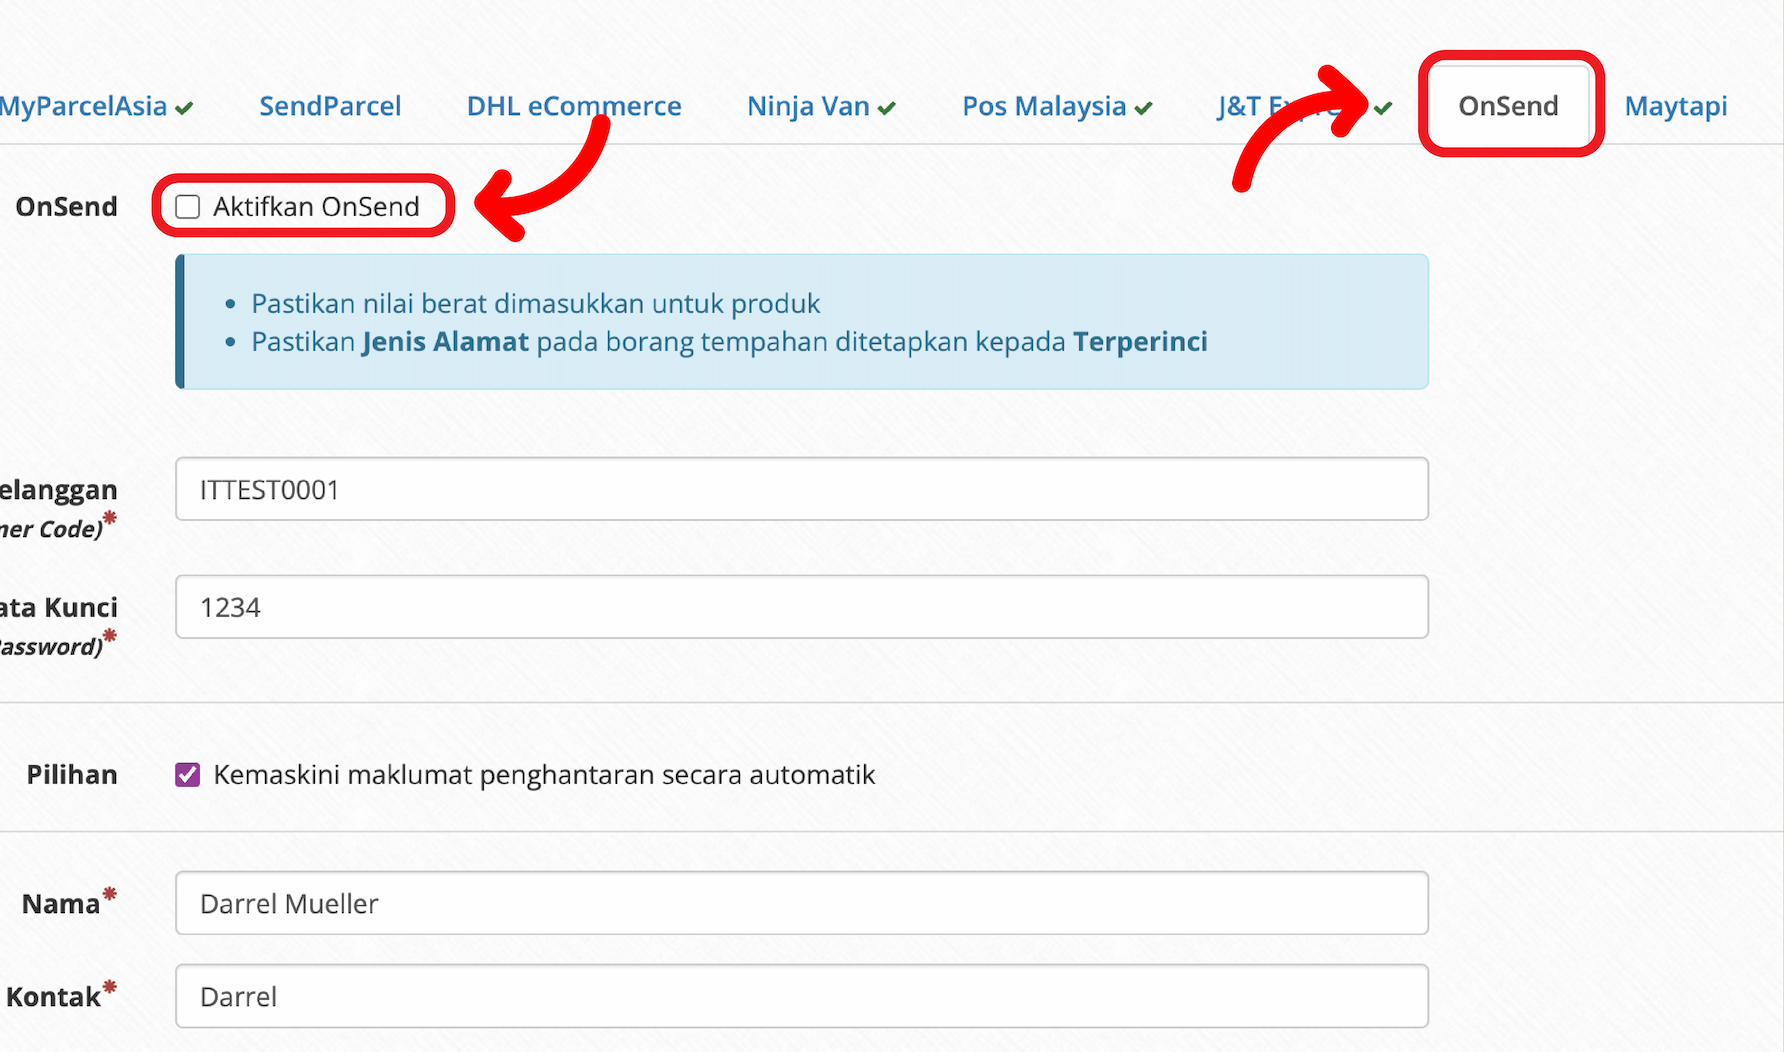Focus the Kontak input field
Image resolution: width=1784 pixels, height=1052 pixels.
click(x=801, y=996)
